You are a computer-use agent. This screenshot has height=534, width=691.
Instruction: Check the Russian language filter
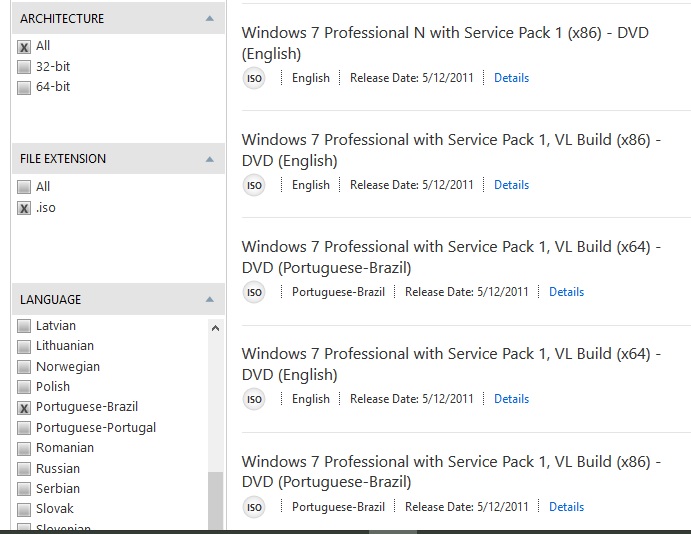pos(24,469)
